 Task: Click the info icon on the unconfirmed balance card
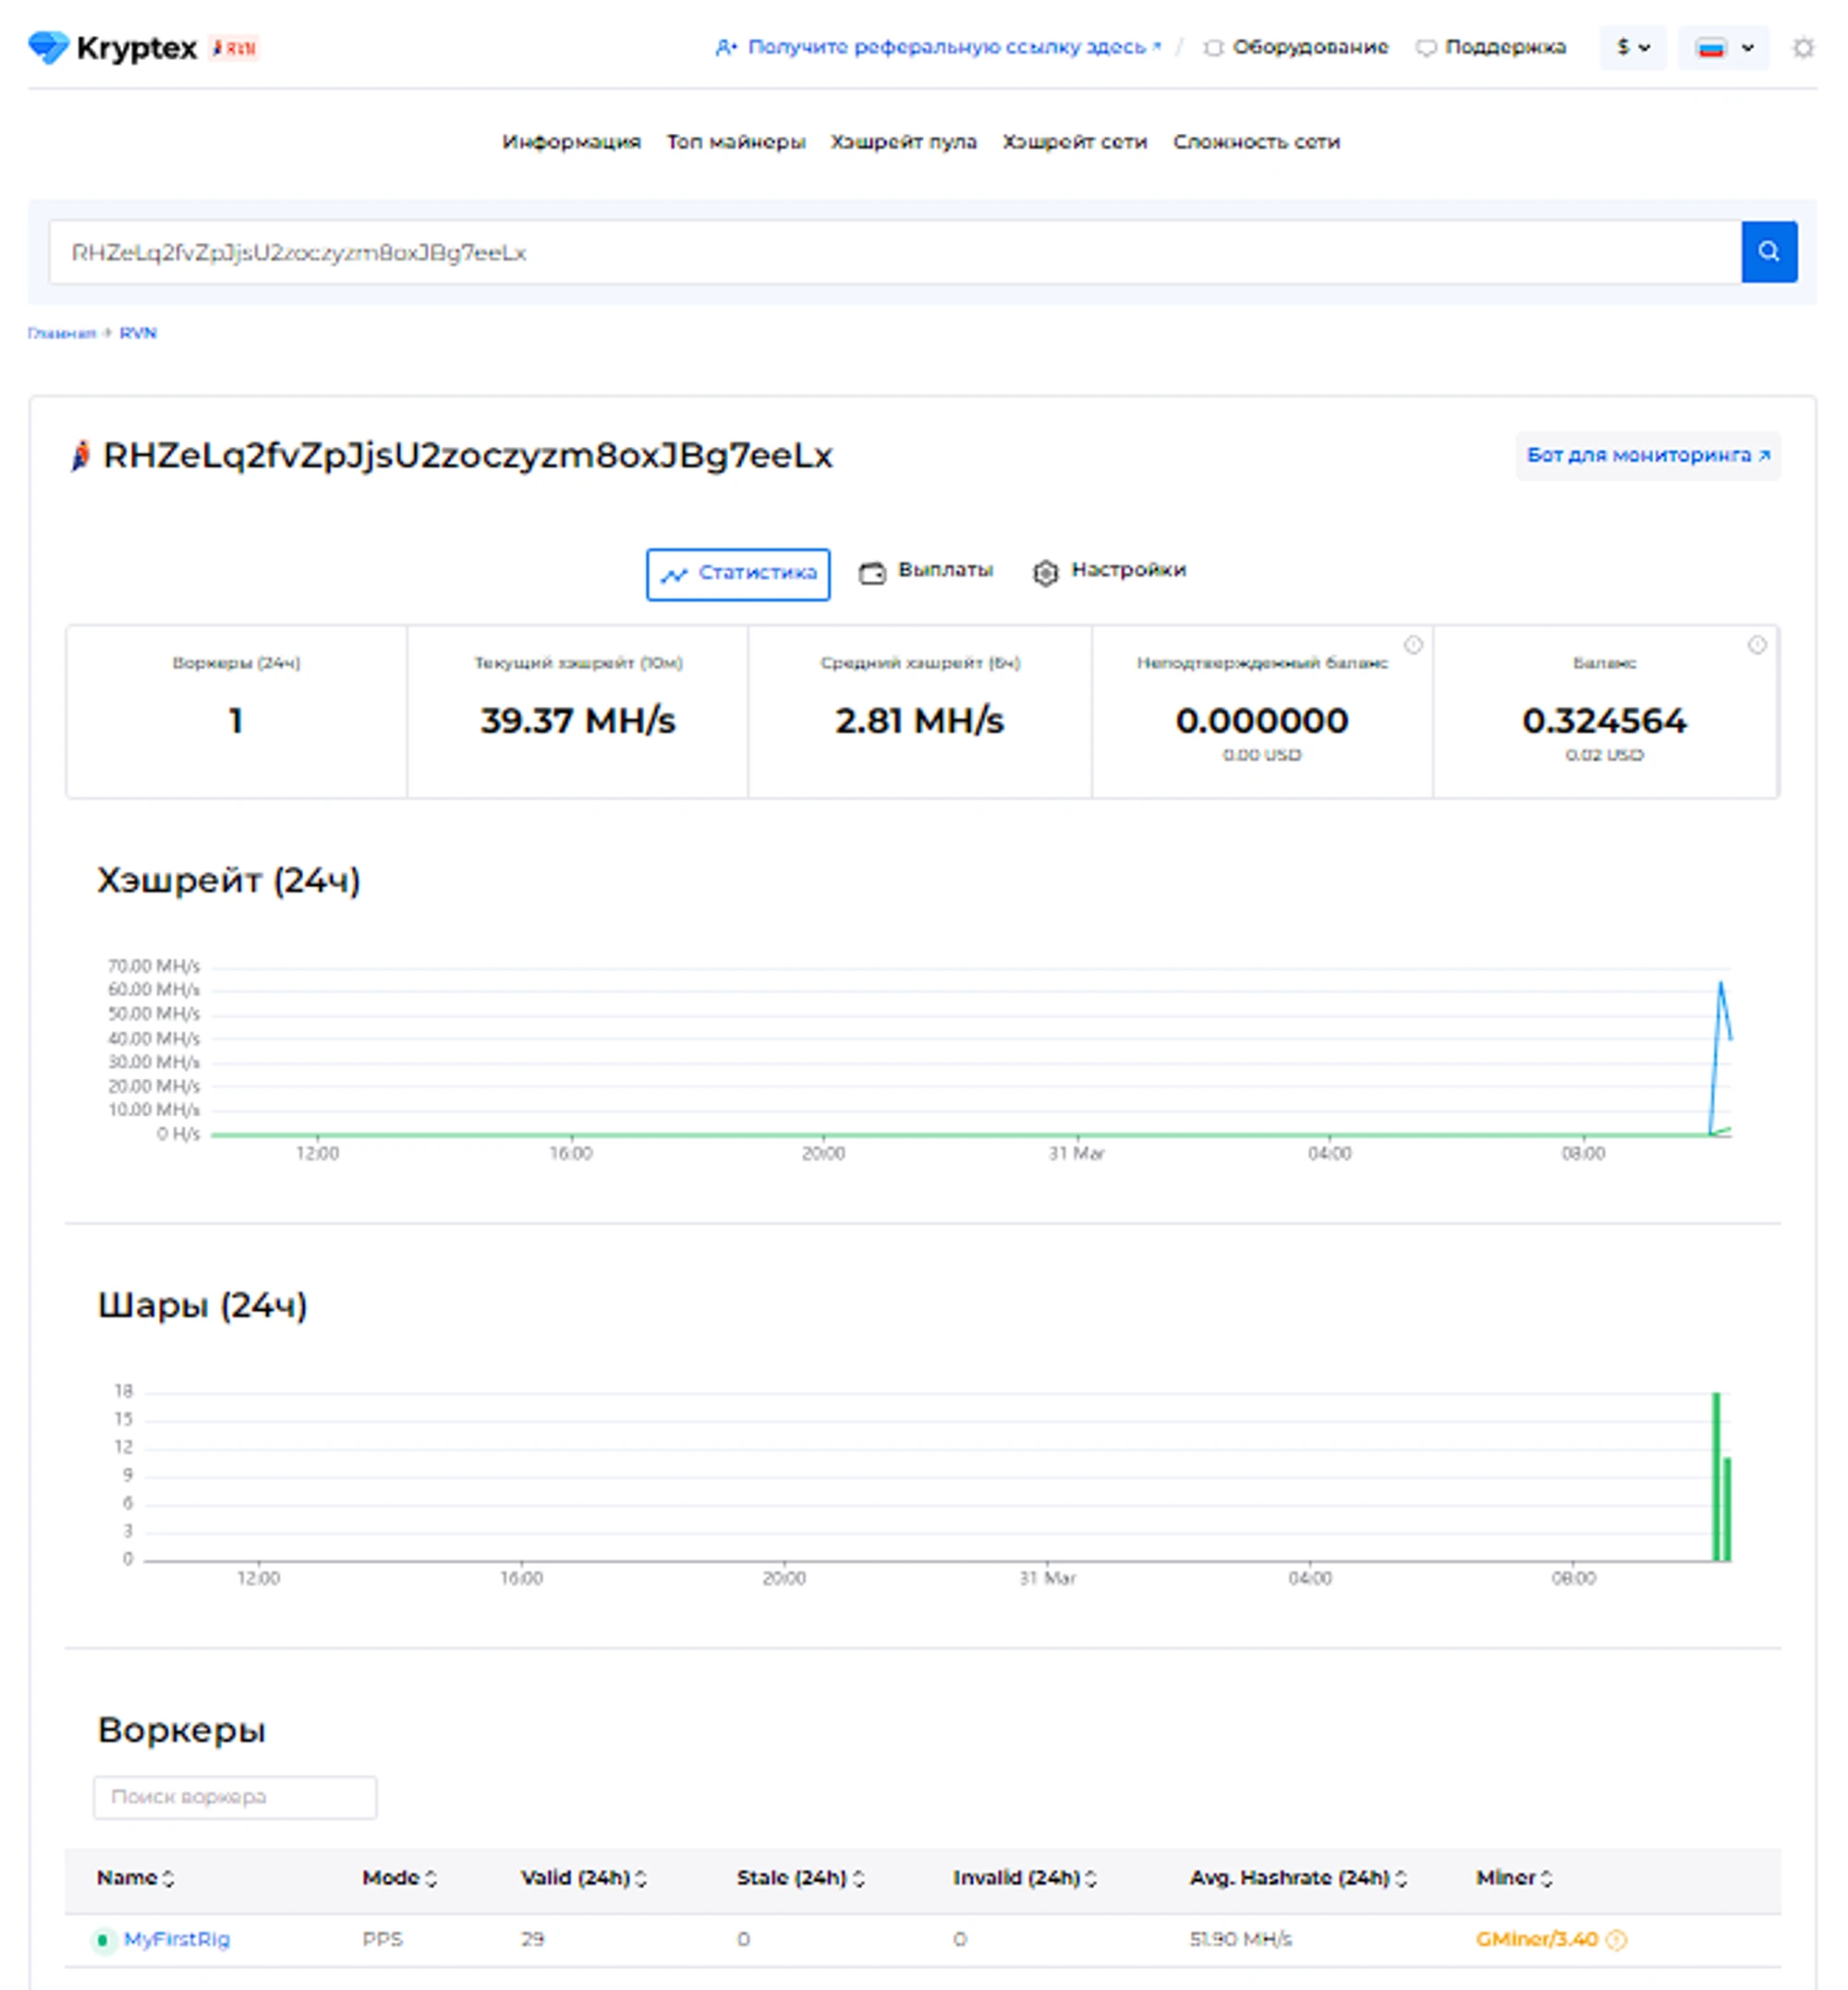click(1412, 645)
